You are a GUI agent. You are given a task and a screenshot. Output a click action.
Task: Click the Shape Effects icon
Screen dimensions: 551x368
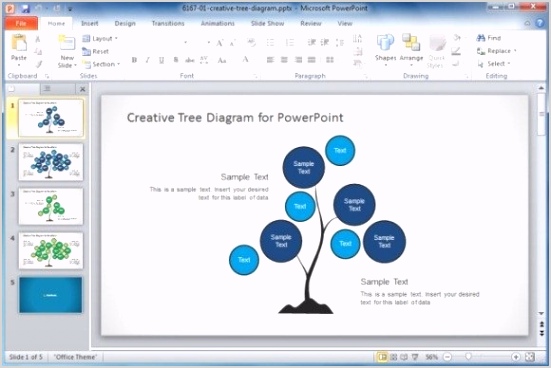456,64
